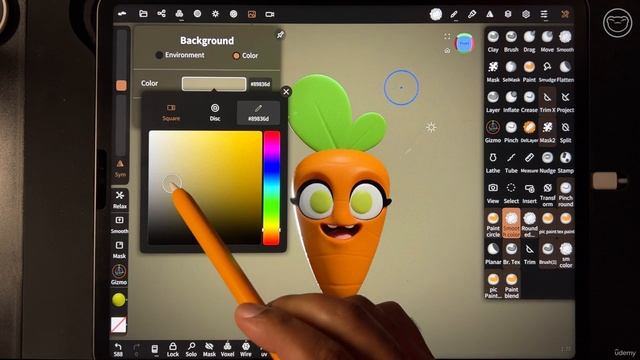Choose the Paint tool

point(529,72)
